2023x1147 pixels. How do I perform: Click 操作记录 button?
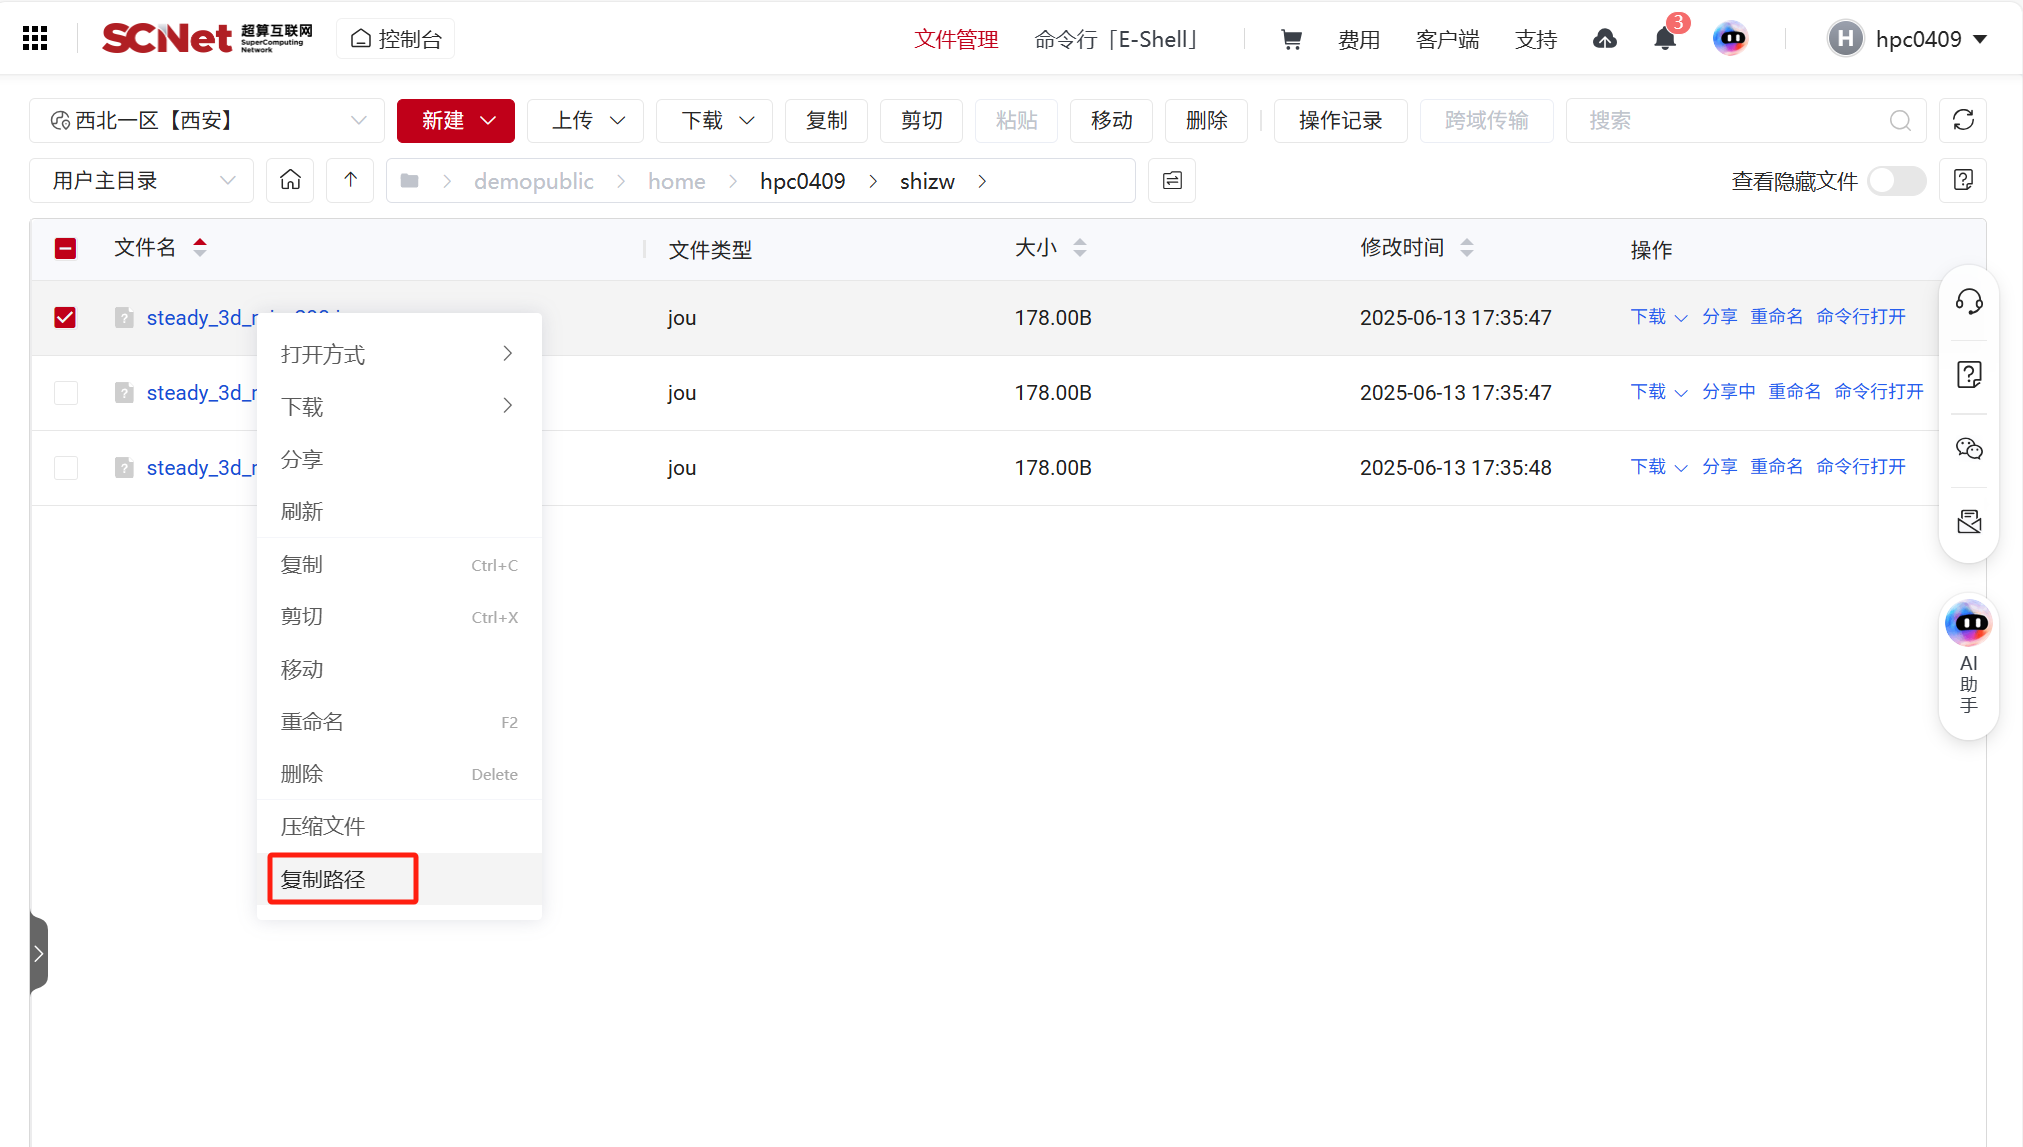tap(1340, 120)
